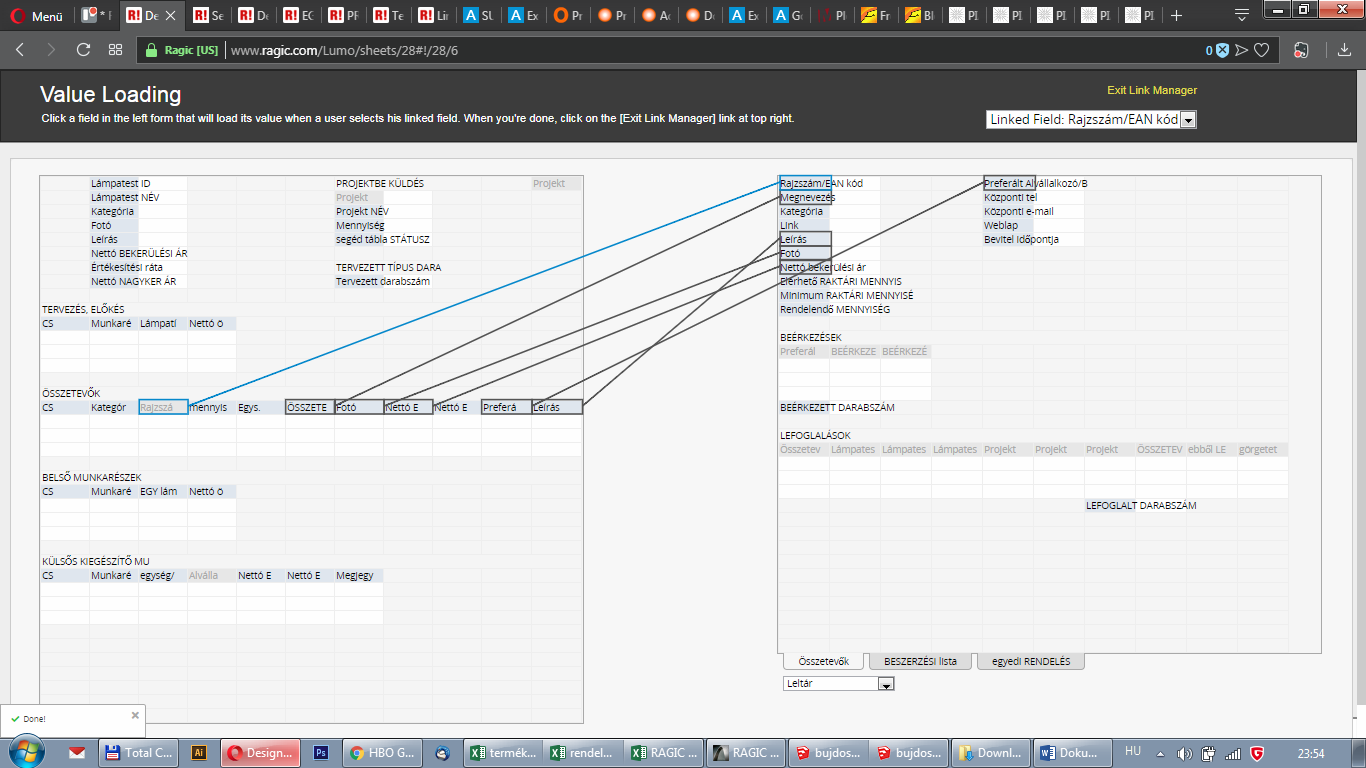Launch Illustrator from the taskbar

(x=199, y=753)
